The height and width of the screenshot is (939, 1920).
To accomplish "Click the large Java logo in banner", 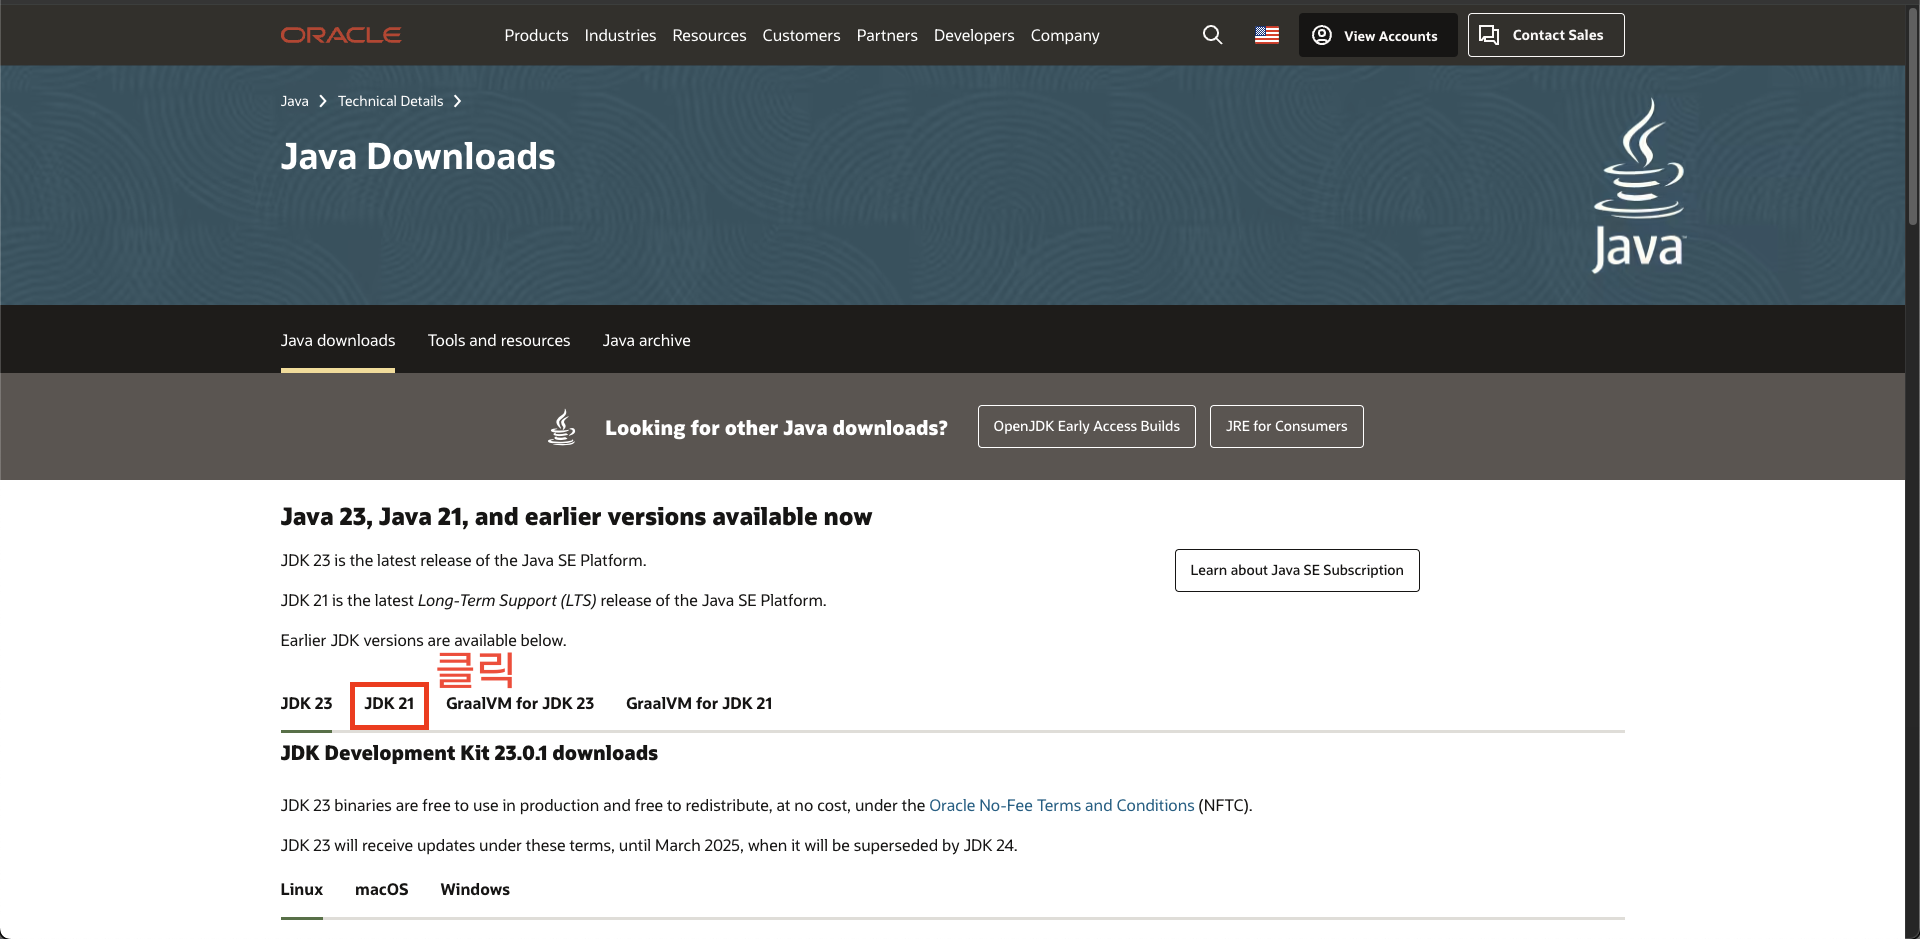I will point(1638,185).
